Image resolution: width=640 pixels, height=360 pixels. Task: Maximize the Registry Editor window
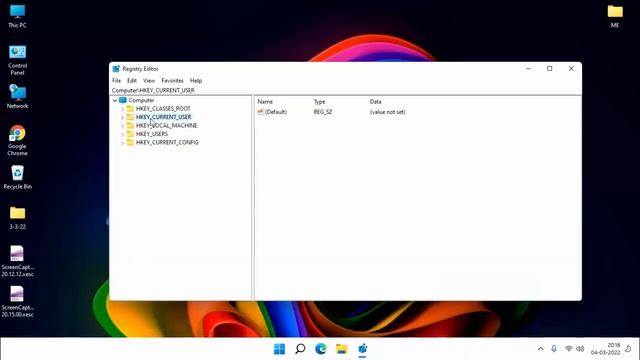[549, 69]
